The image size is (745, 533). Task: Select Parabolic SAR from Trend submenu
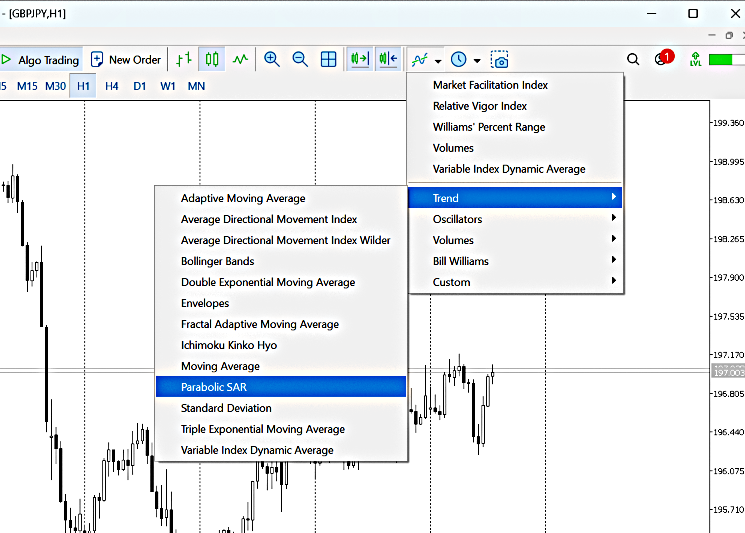(x=281, y=387)
